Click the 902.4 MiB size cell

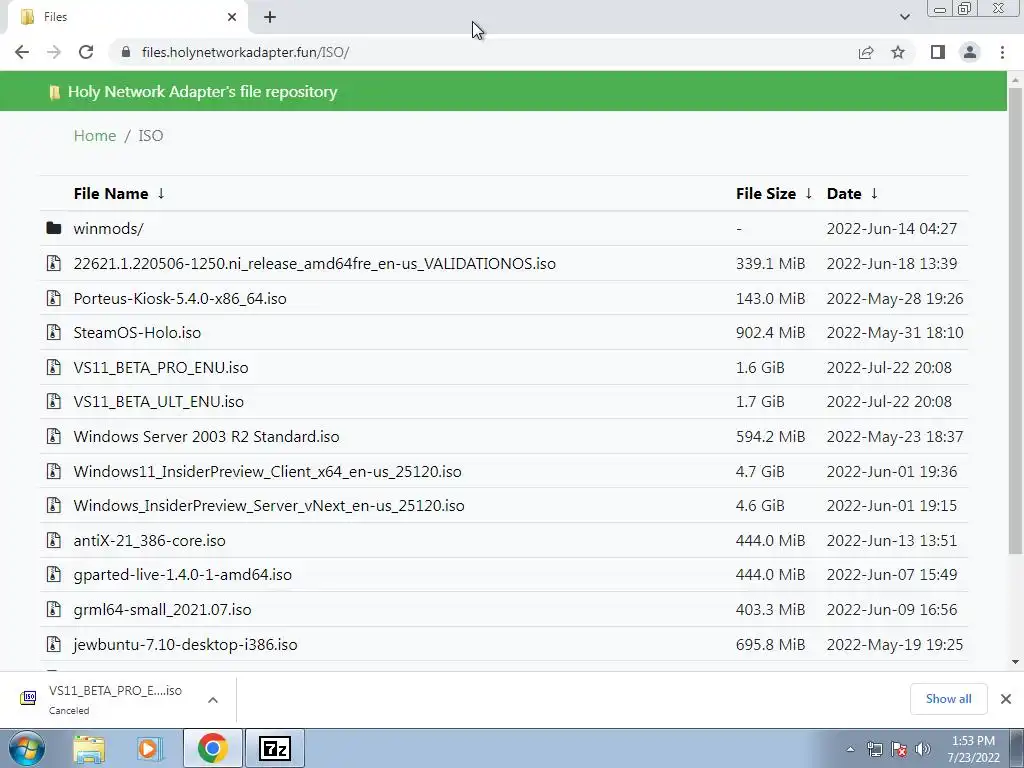[x=771, y=332]
